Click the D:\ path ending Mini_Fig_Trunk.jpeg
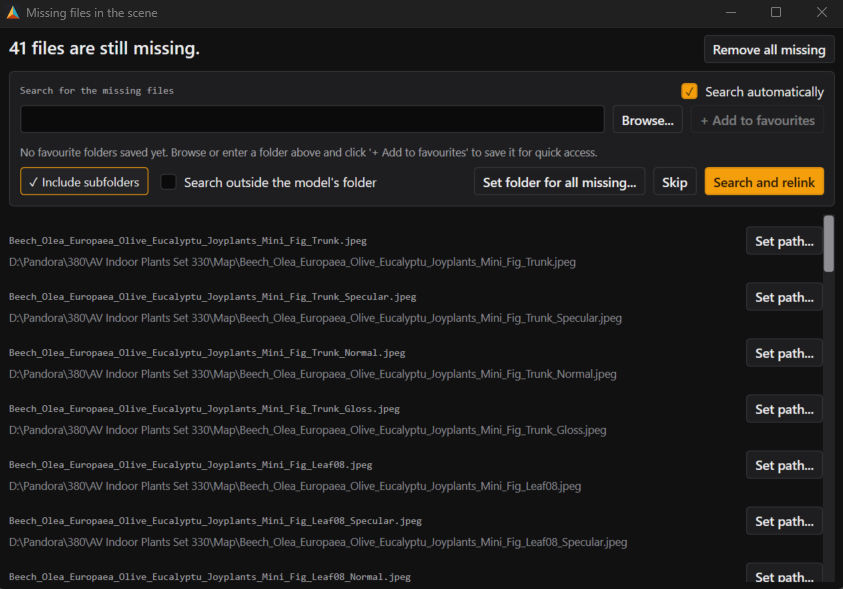 (292, 262)
